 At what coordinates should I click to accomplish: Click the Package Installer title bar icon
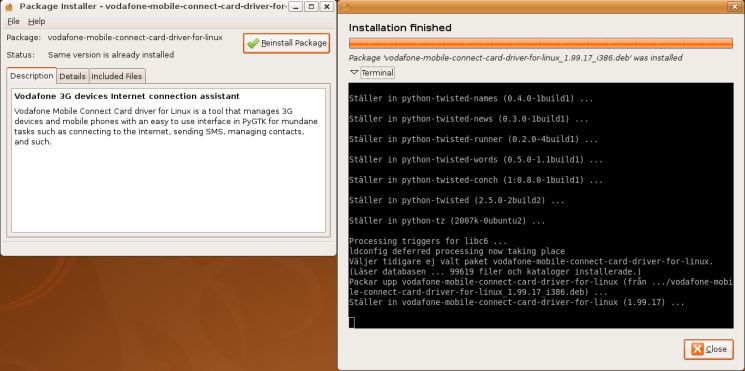(x=9, y=7)
